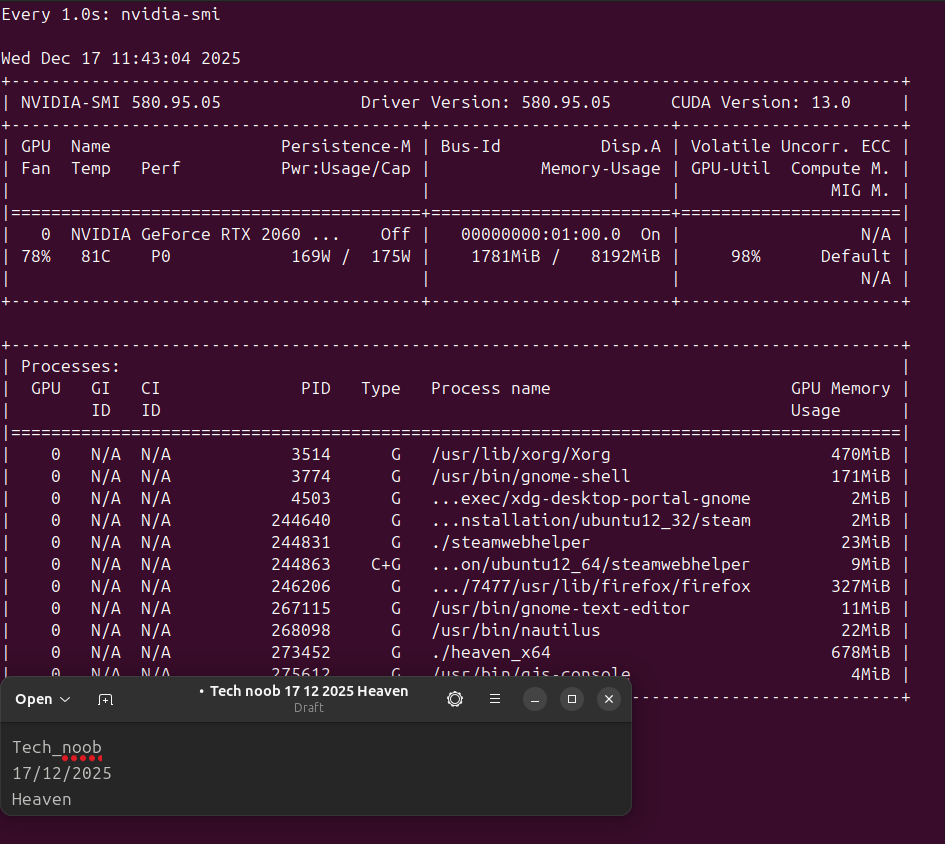Minimize the Text Editor window
The height and width of the screenshot is (844, 945).
coord(535,699)
